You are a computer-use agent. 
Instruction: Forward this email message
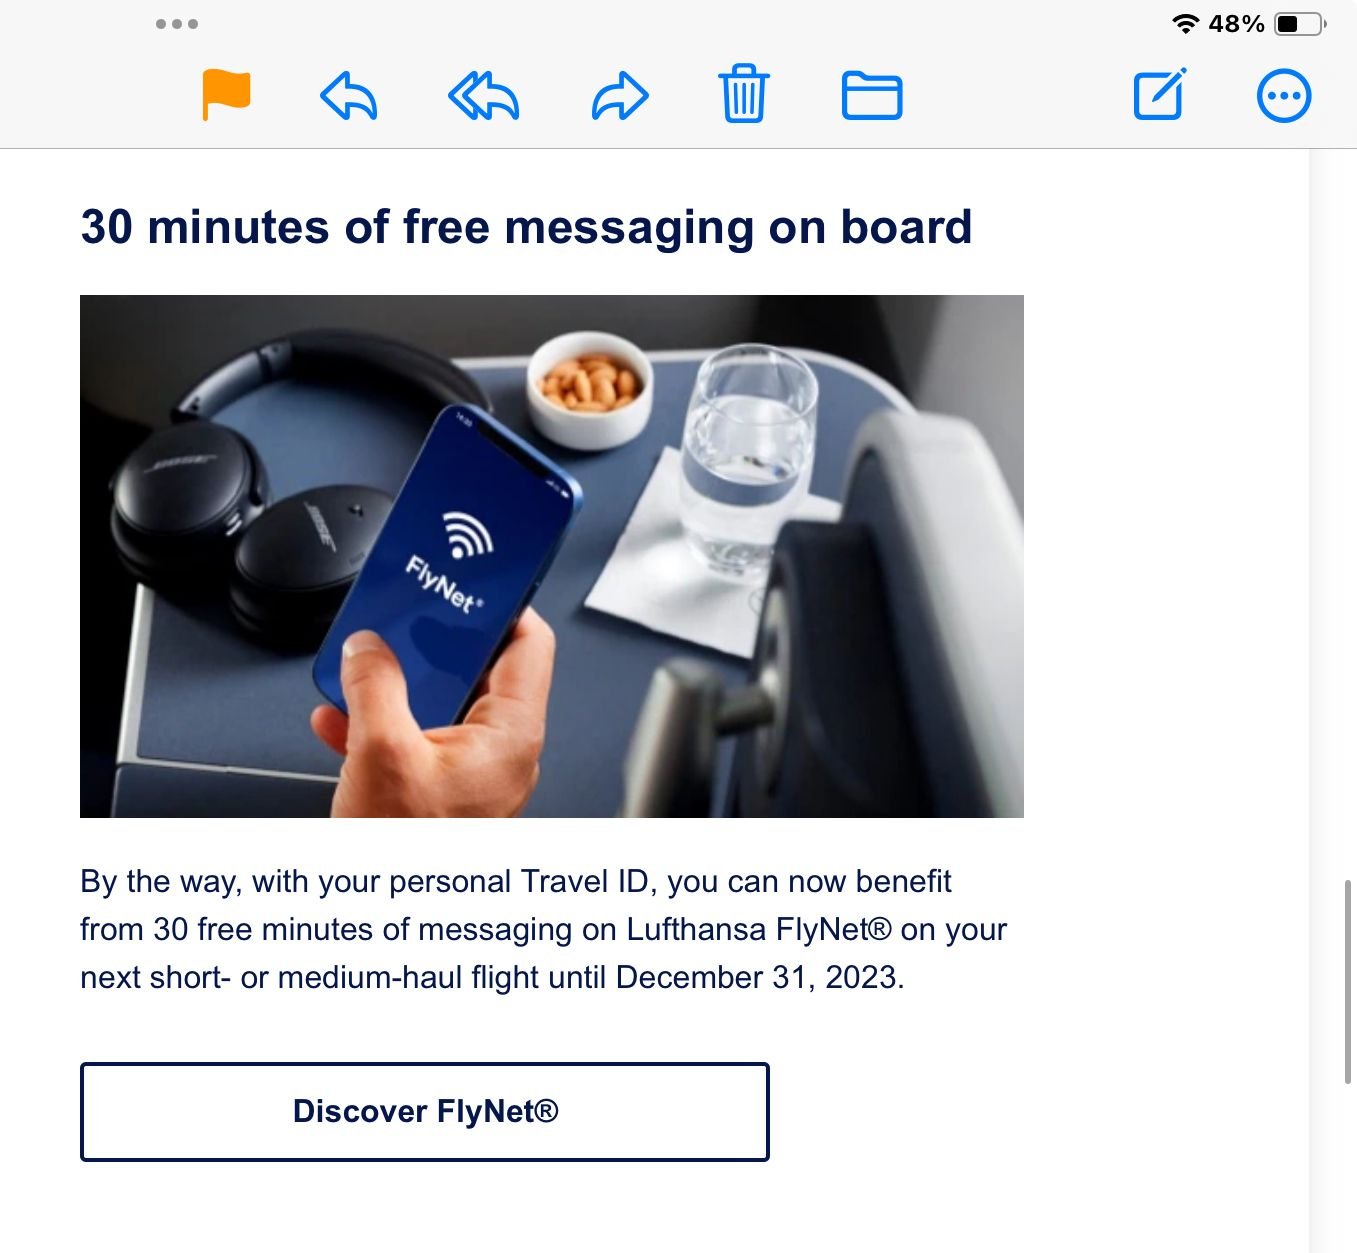coord(620,96)
